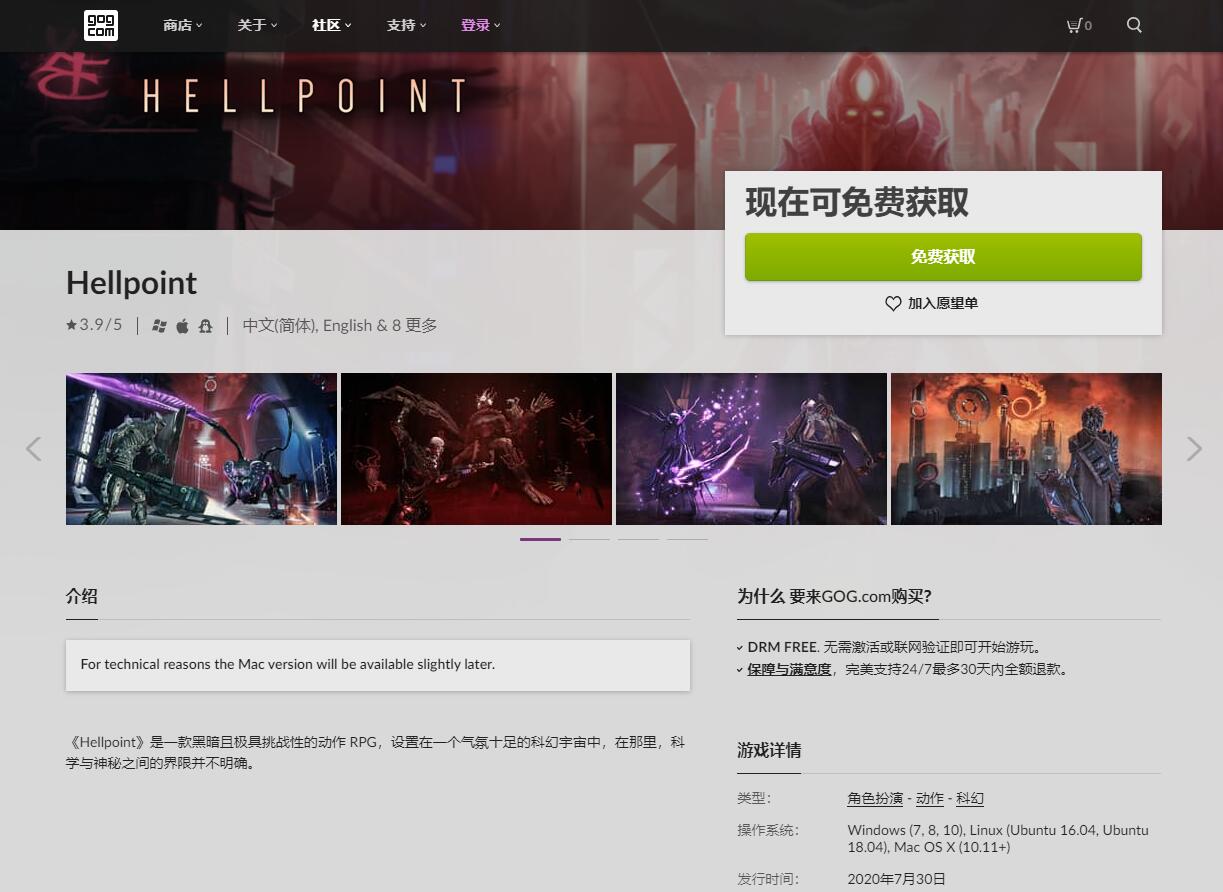Open the 登录 menu
Image resolution: width=1223 pixels, height=892 pixels.
[481, 25]
